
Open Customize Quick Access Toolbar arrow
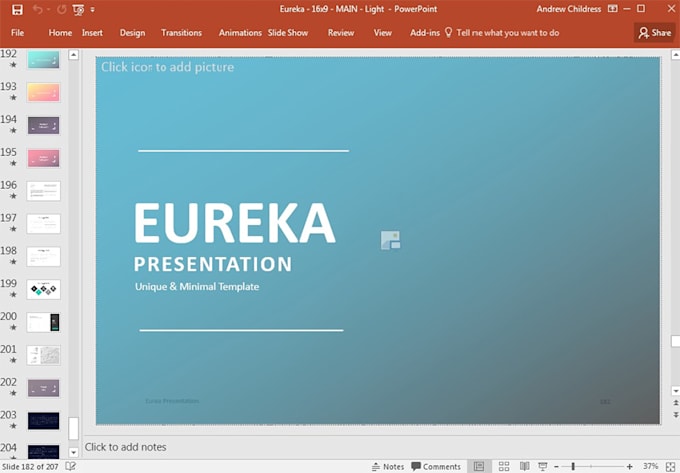92,10
